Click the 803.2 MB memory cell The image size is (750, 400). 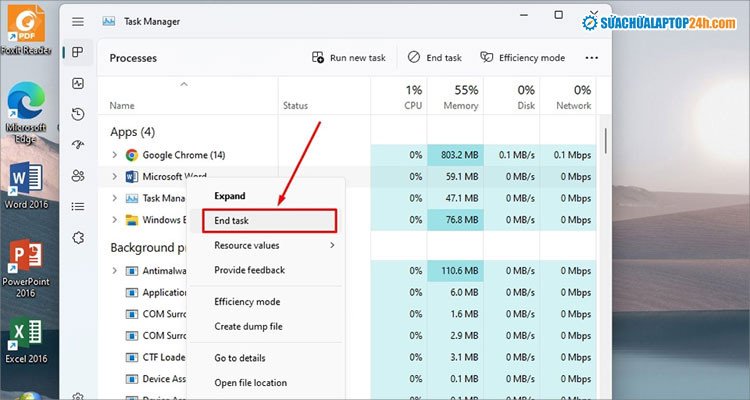click(x=455, y=155)
